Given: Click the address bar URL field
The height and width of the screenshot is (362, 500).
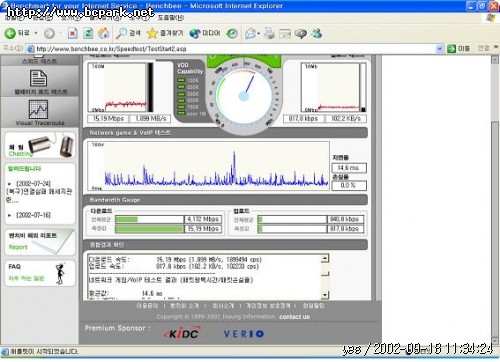Looking at the screenshot, I should (x=233, y=49).
